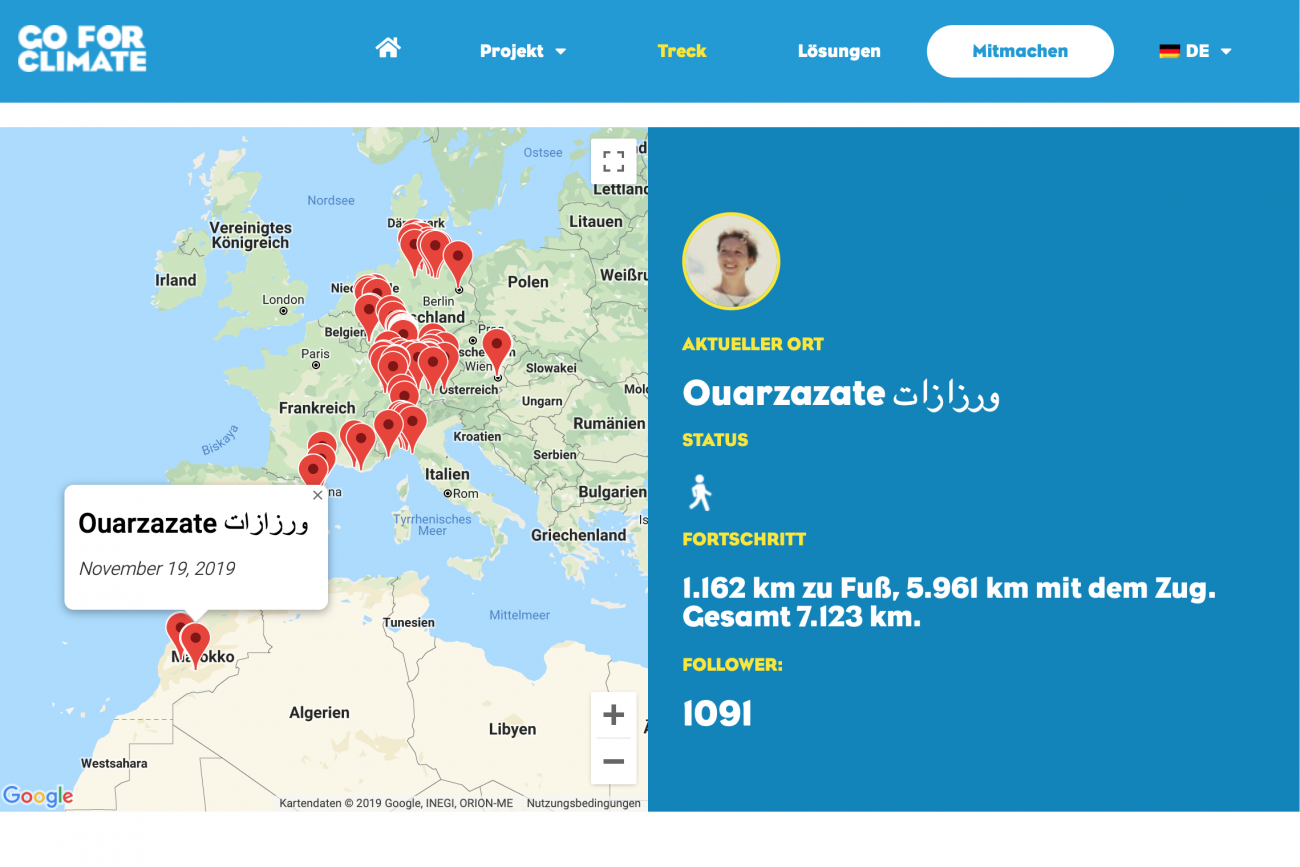This screenshot has width=1300, height=867.
Task: Toggle fullscreen map view
Action: pos(613,161)
